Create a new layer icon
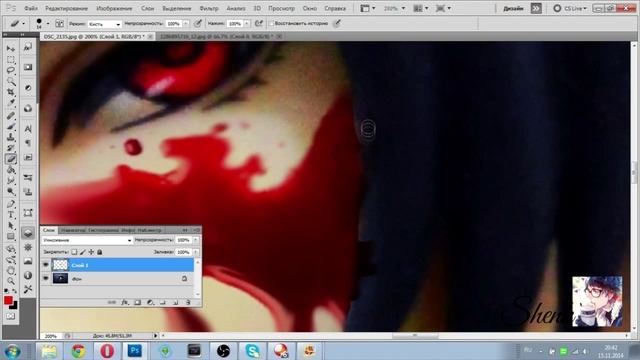 pos(176,302)
